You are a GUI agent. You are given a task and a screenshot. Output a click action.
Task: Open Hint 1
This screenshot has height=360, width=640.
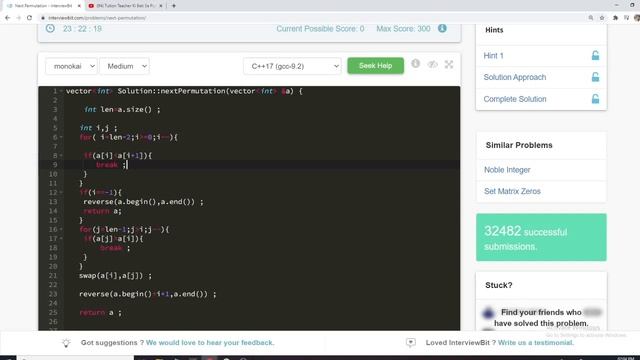click(x=493, y=56)
